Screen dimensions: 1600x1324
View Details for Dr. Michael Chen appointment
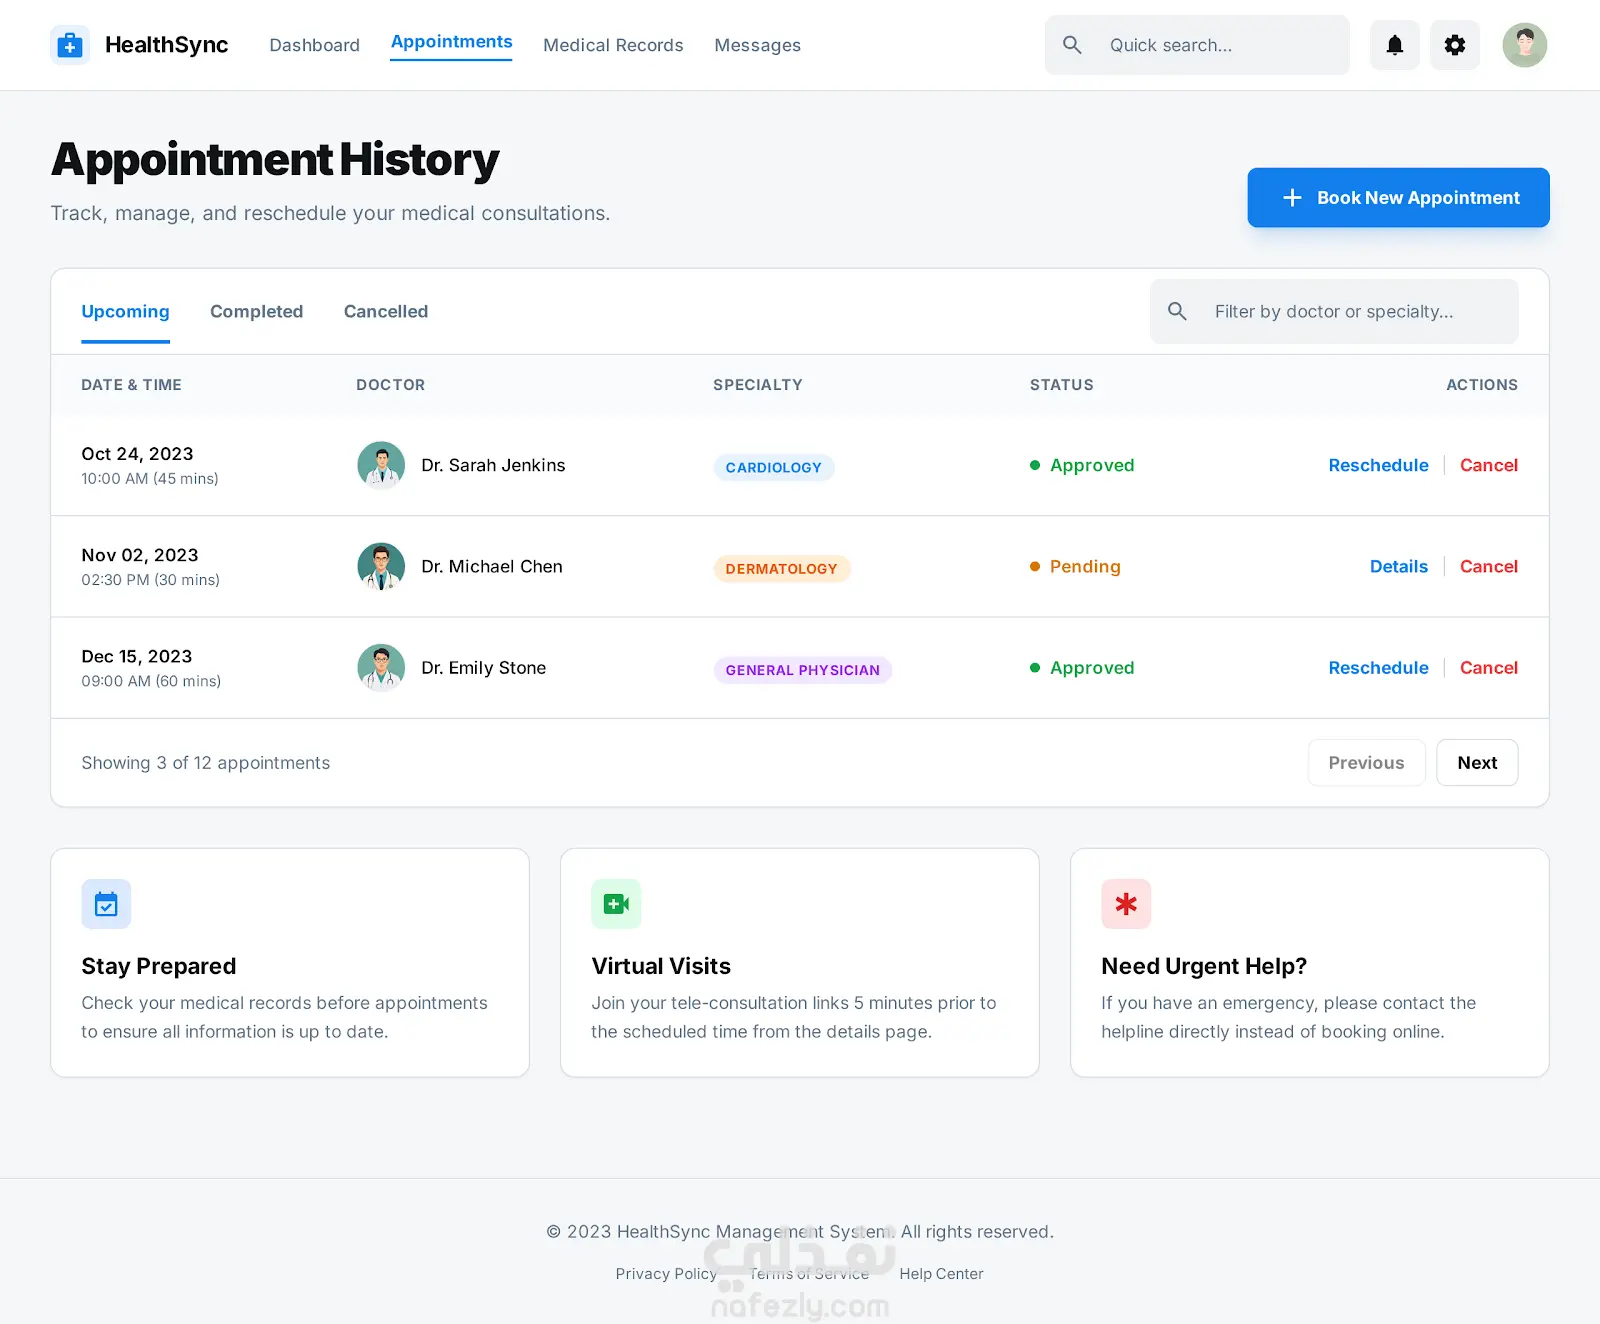click(1399, 567)
